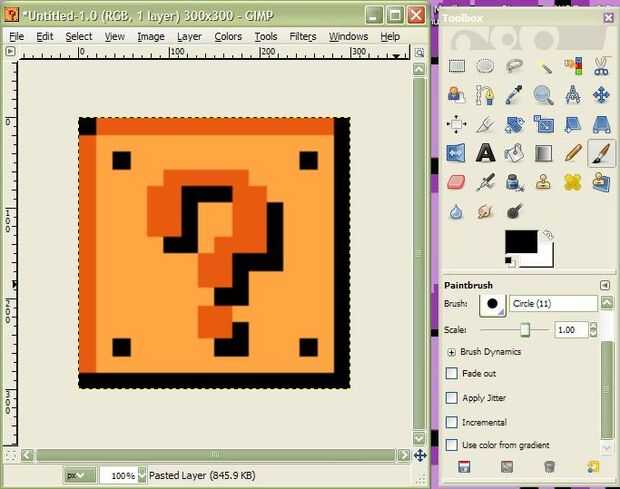Click the black foreground color swatch
Image resolution: width=620 pixels, height=489 pixels.
tap(521, 242)
